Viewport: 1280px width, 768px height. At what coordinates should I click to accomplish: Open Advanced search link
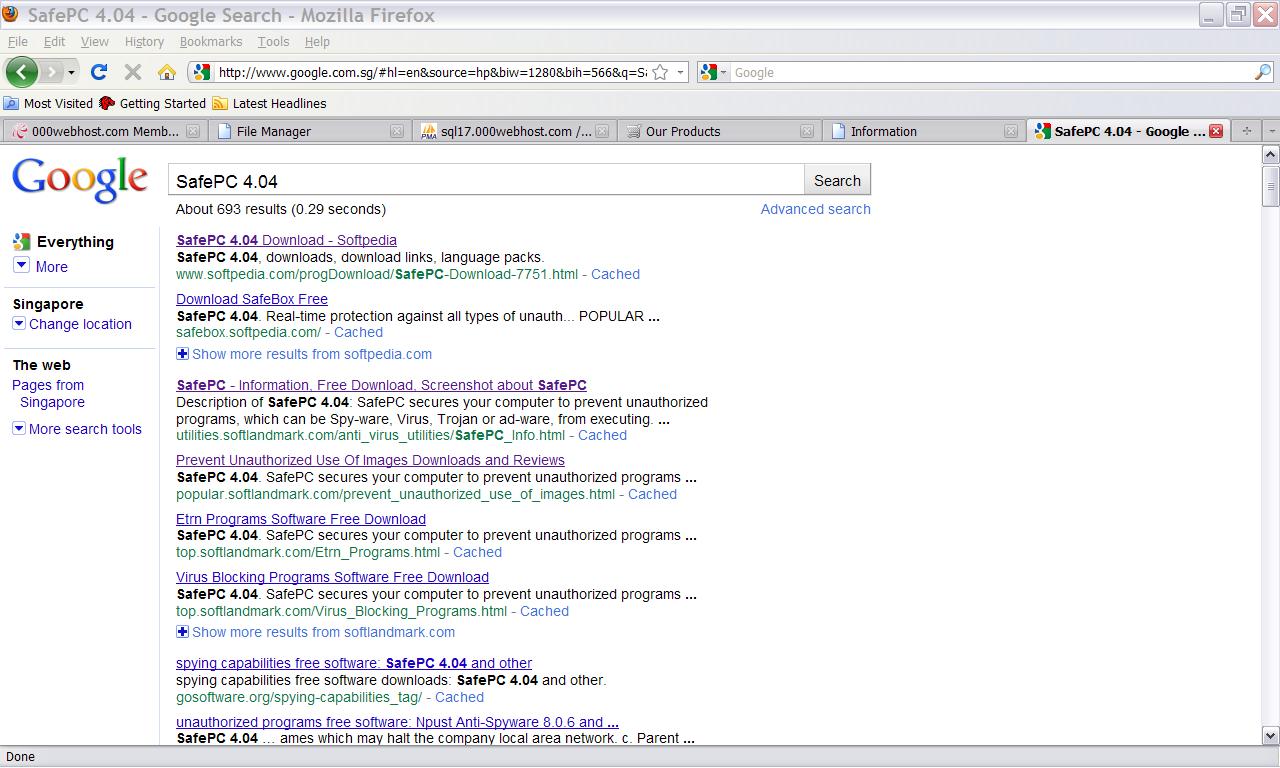pos(815,209)
